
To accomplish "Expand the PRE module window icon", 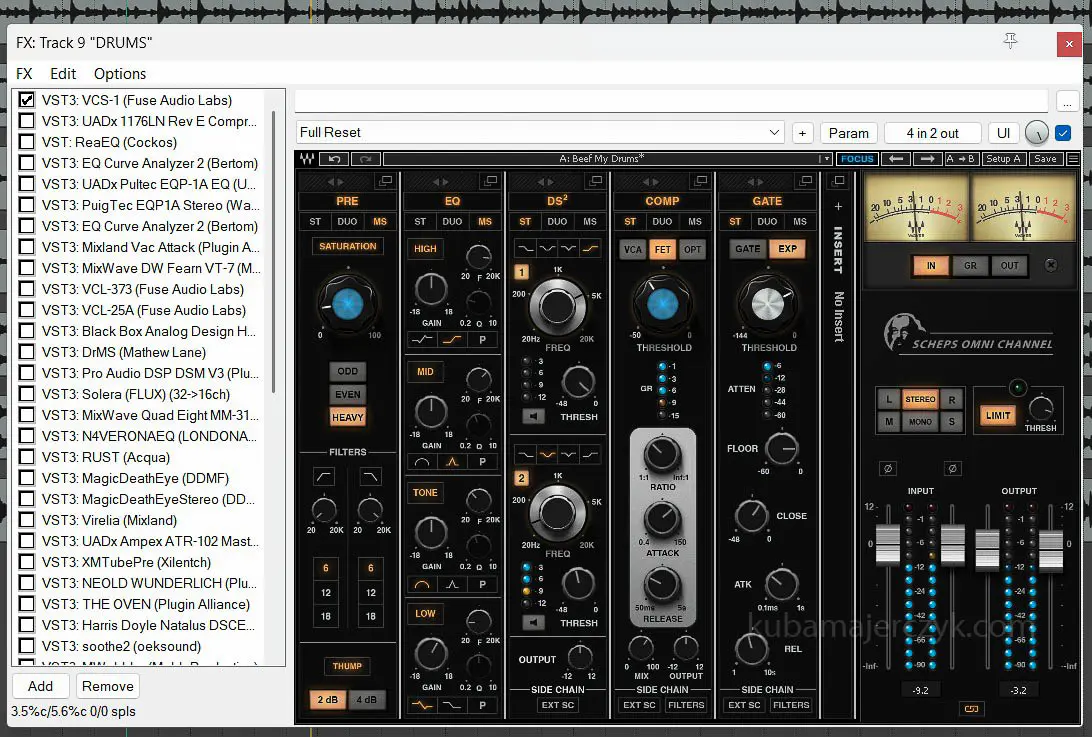I will point(384,181).
